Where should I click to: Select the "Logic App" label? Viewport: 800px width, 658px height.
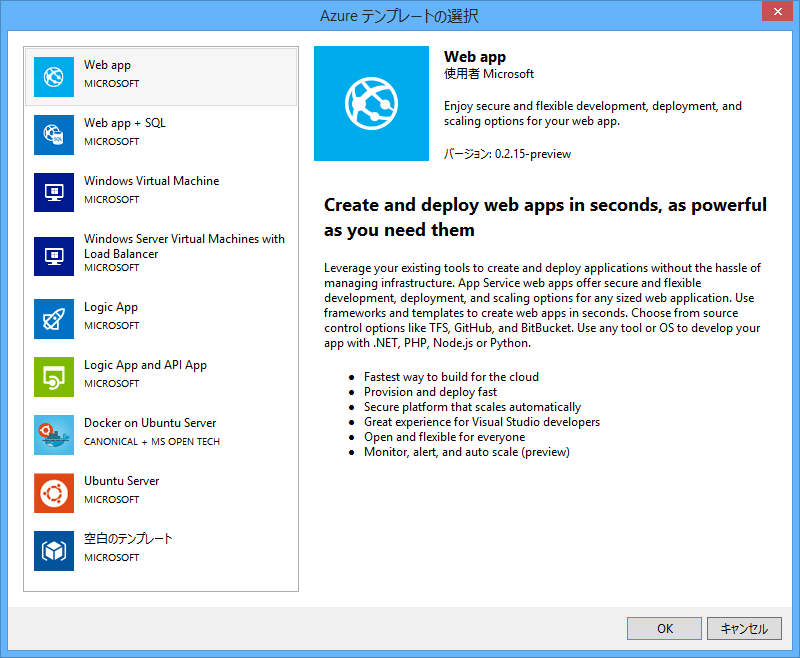point(111,307)
